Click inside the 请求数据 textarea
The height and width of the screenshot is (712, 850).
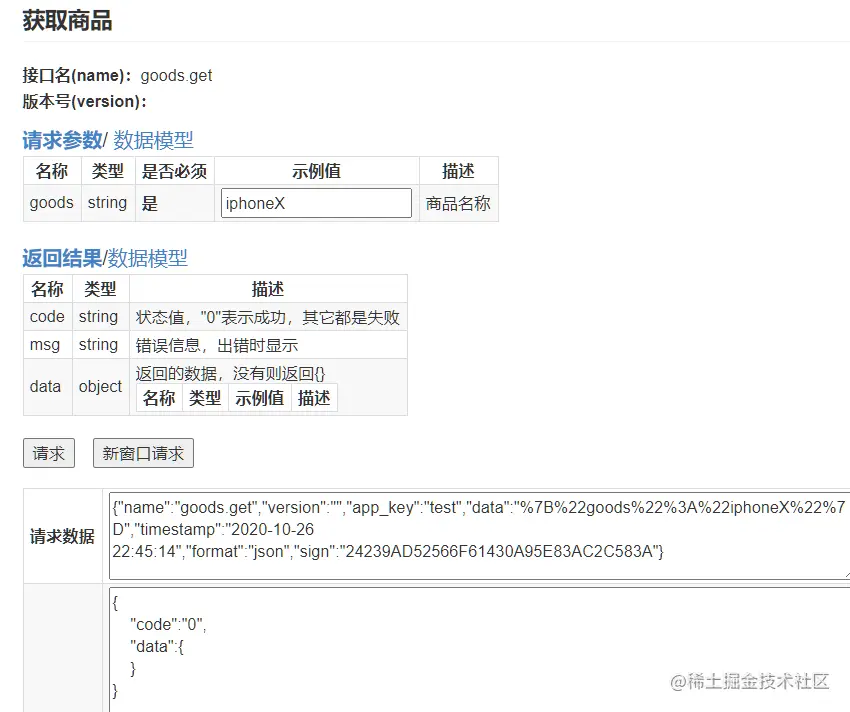click(x=479, y=536)
